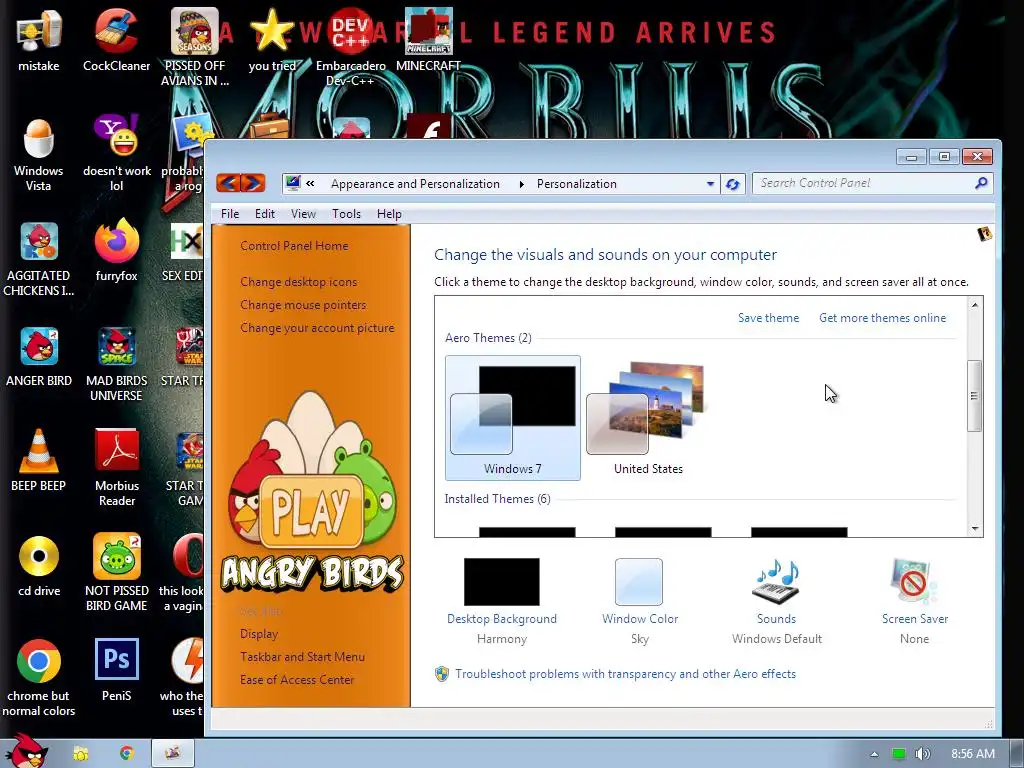Open the Tools menu
Screen dimensions: 1024x768
point(346,214)
